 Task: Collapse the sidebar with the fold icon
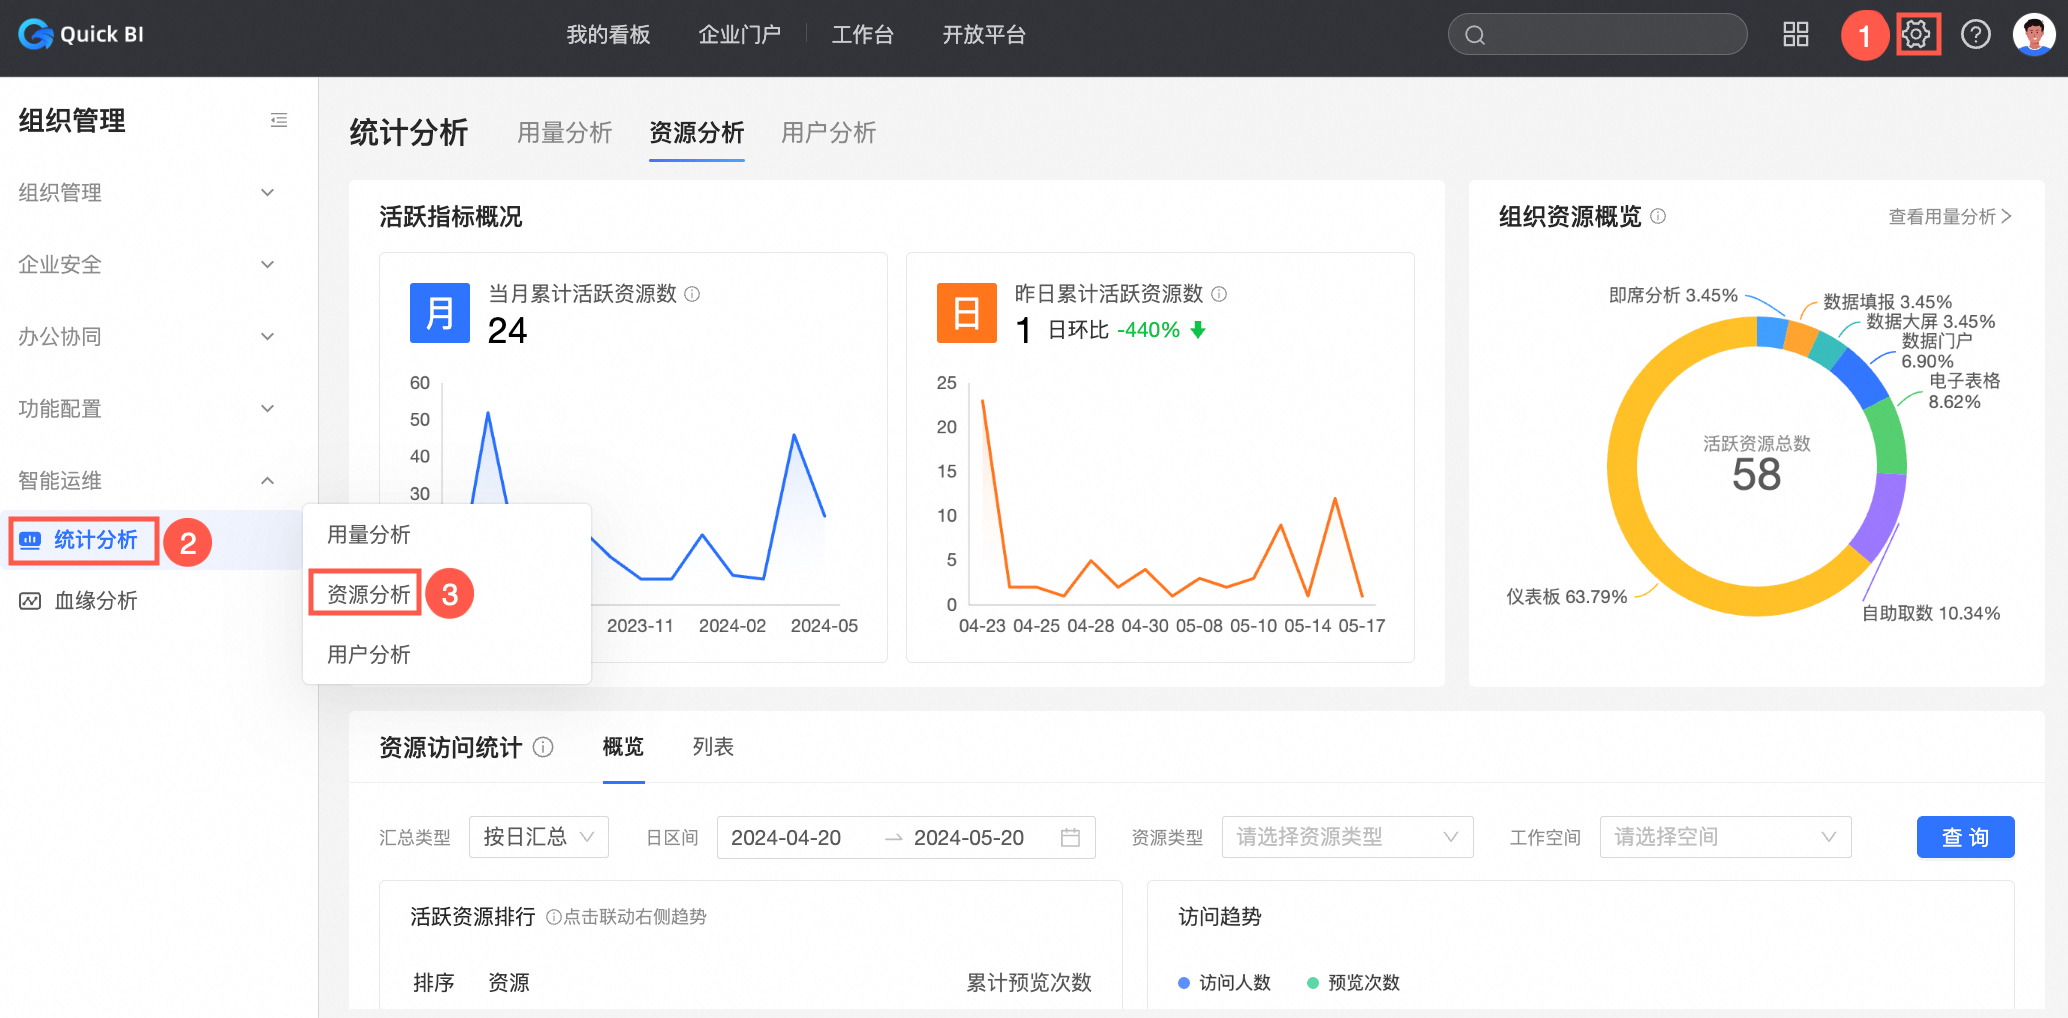pos(279,120)
